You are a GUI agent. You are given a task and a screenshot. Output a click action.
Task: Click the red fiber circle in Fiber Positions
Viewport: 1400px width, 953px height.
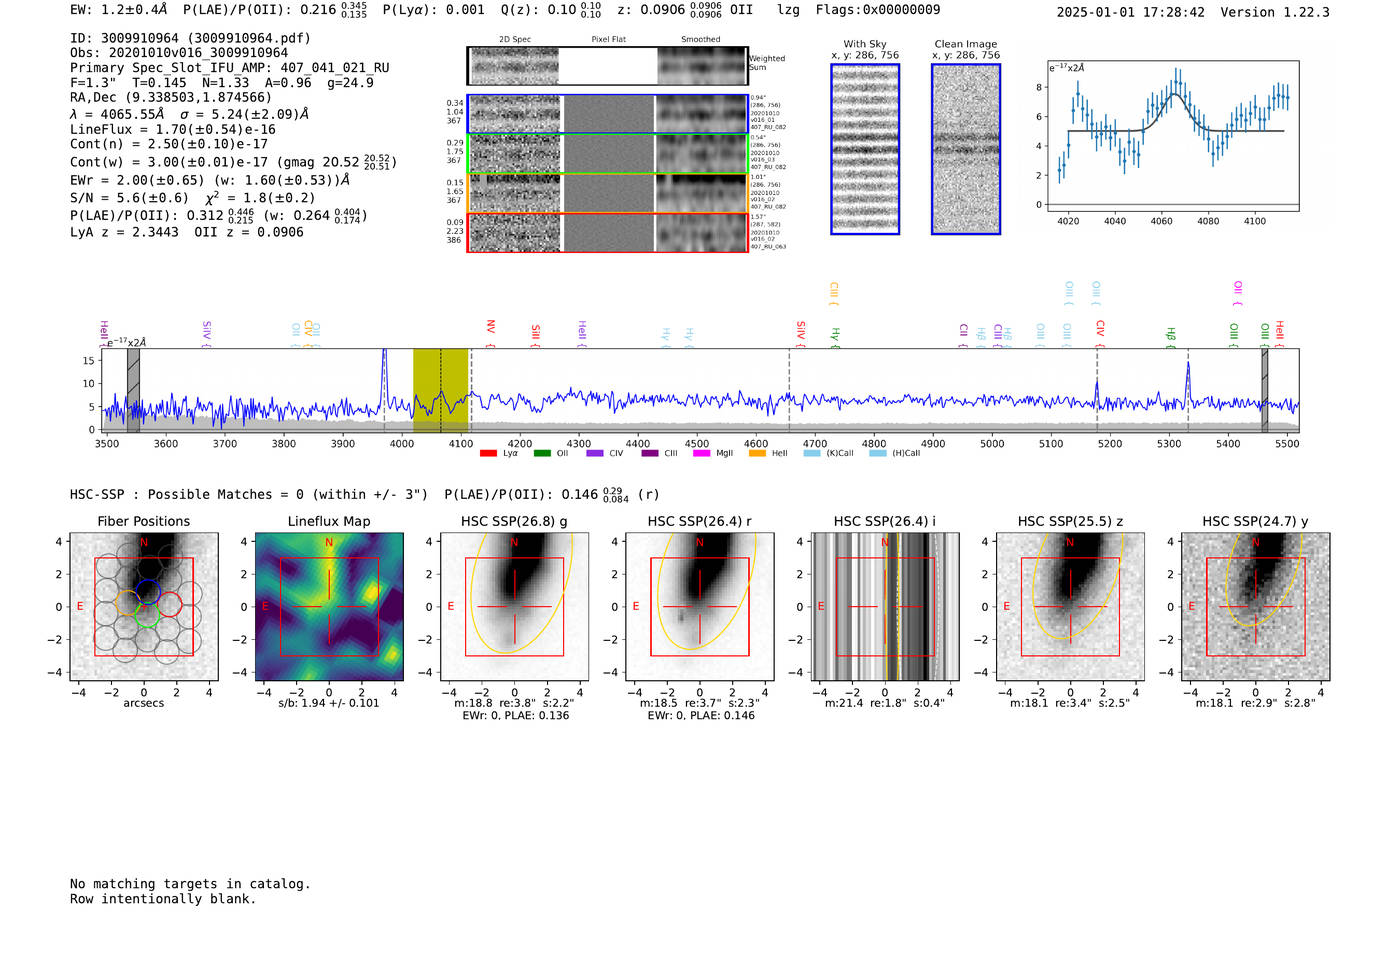click(170, 604)
